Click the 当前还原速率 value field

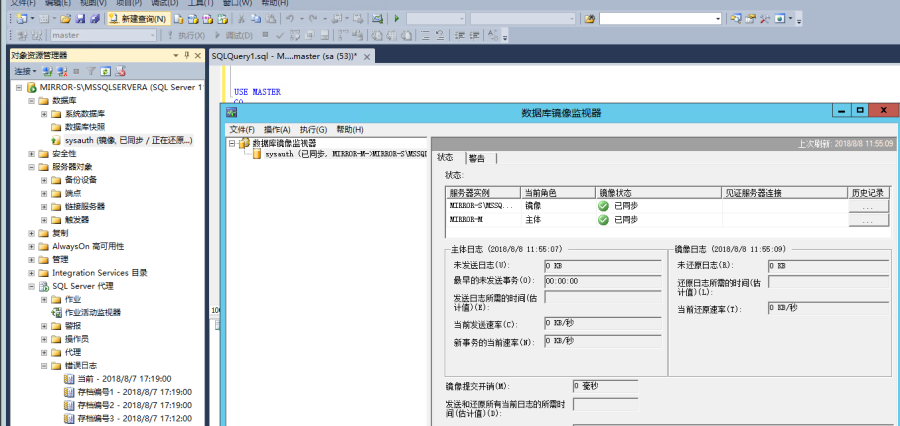coord(829,308)
